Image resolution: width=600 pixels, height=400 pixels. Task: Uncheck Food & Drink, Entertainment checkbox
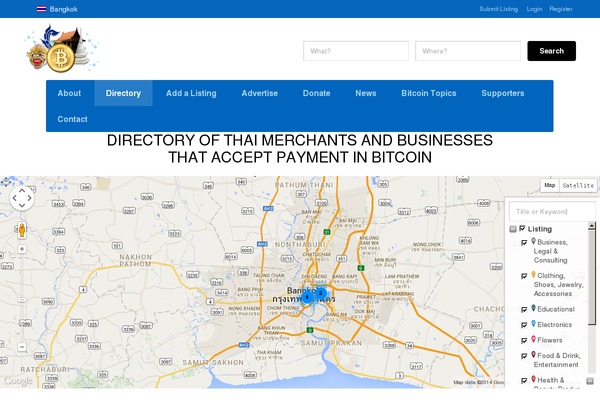(x=524, y=356)
